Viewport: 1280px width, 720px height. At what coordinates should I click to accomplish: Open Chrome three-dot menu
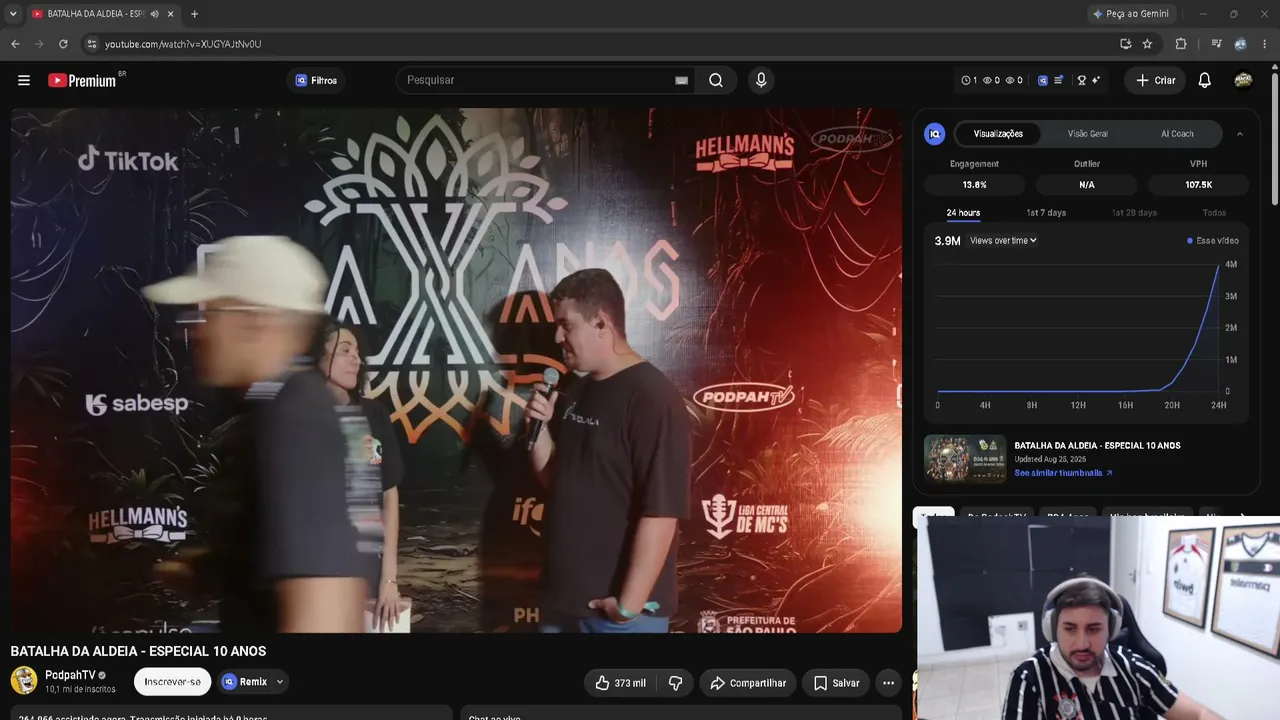1264,44
